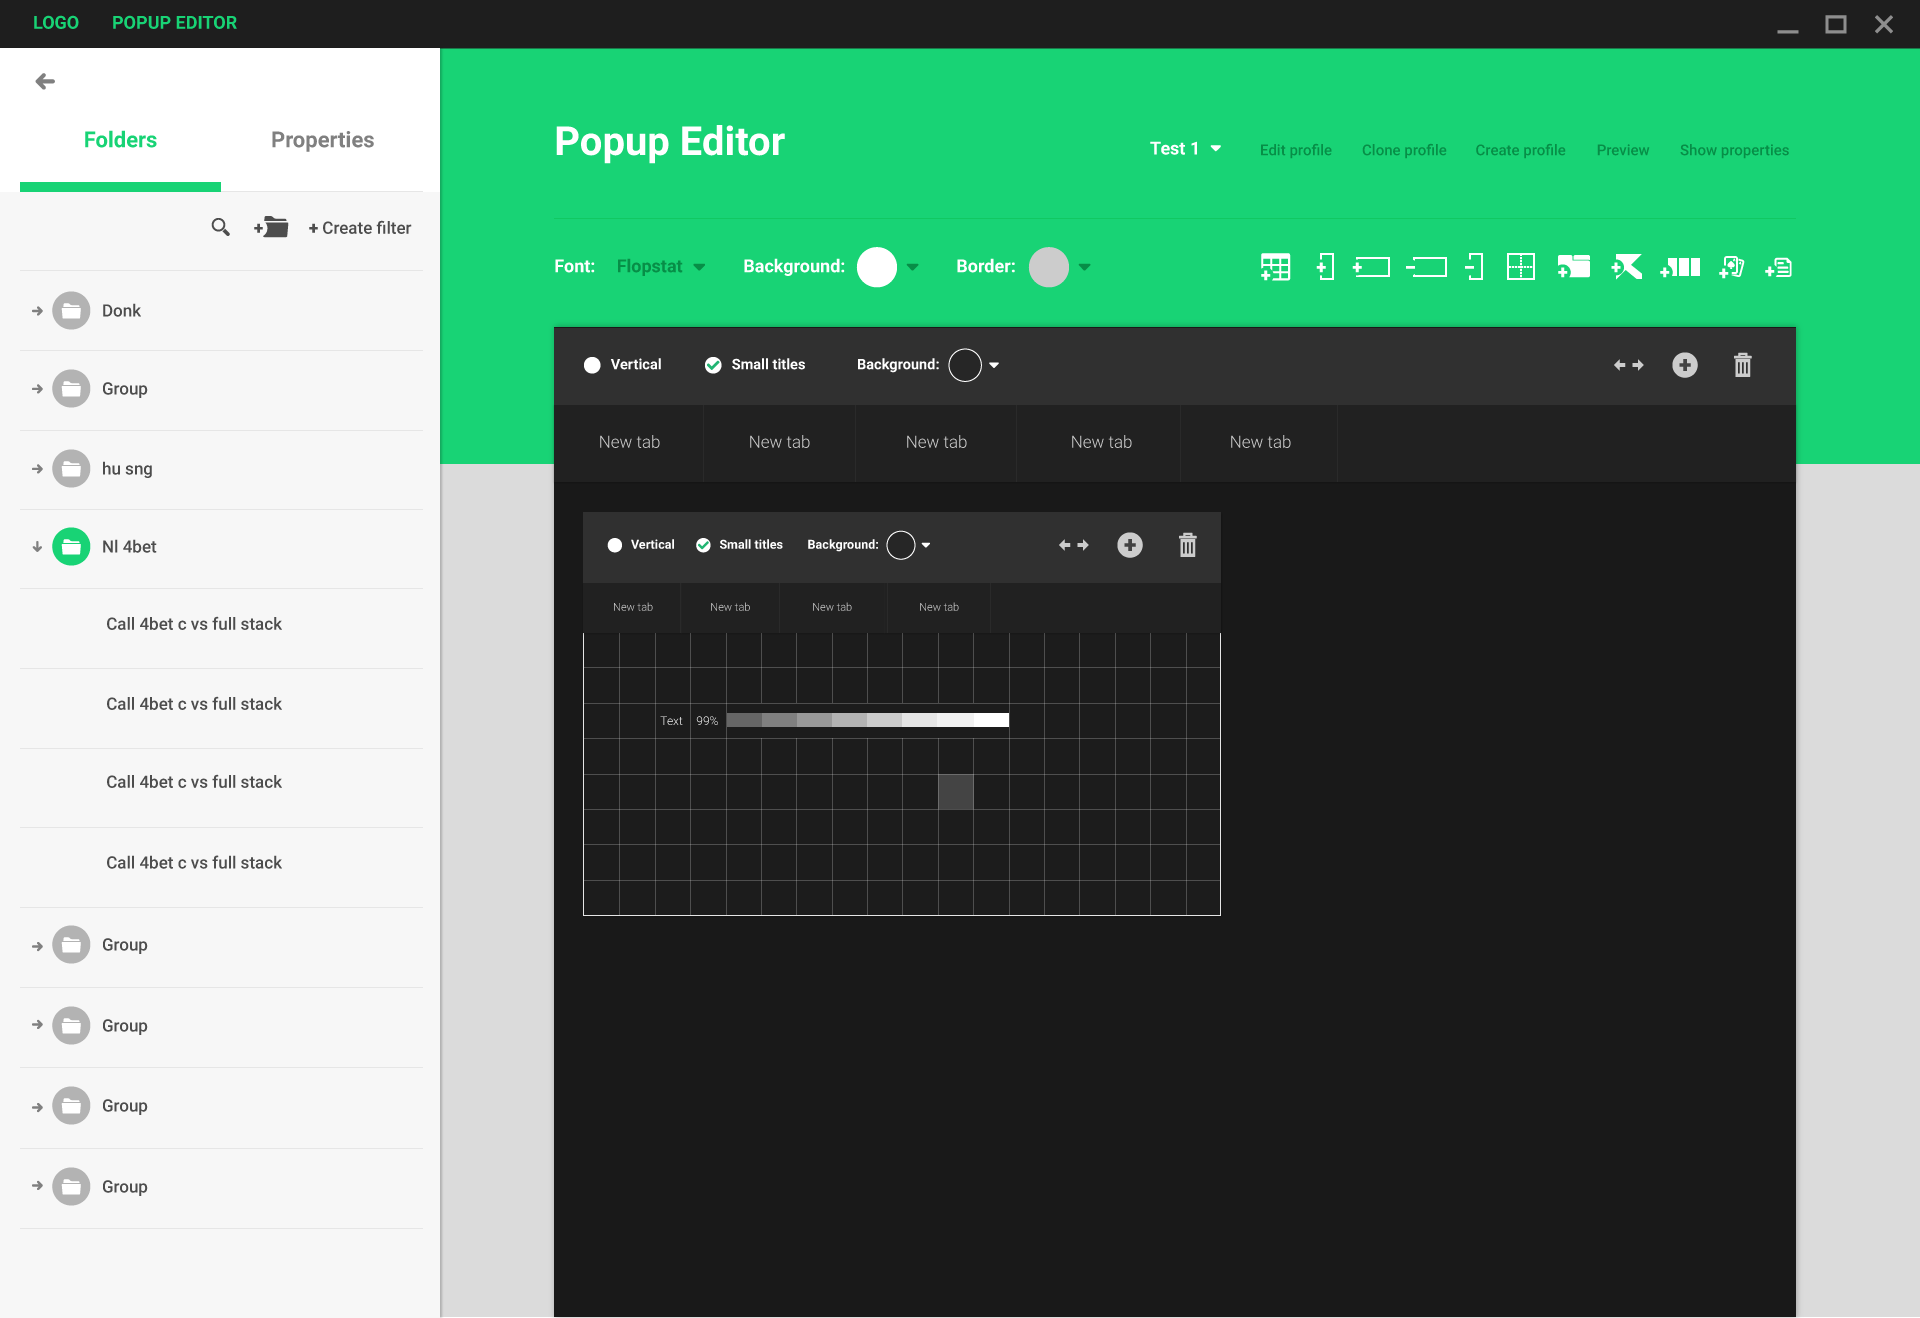Screen dimensions: 1920x1318
Task: Click the Create filter button
Action: click(x=360, y=228)
